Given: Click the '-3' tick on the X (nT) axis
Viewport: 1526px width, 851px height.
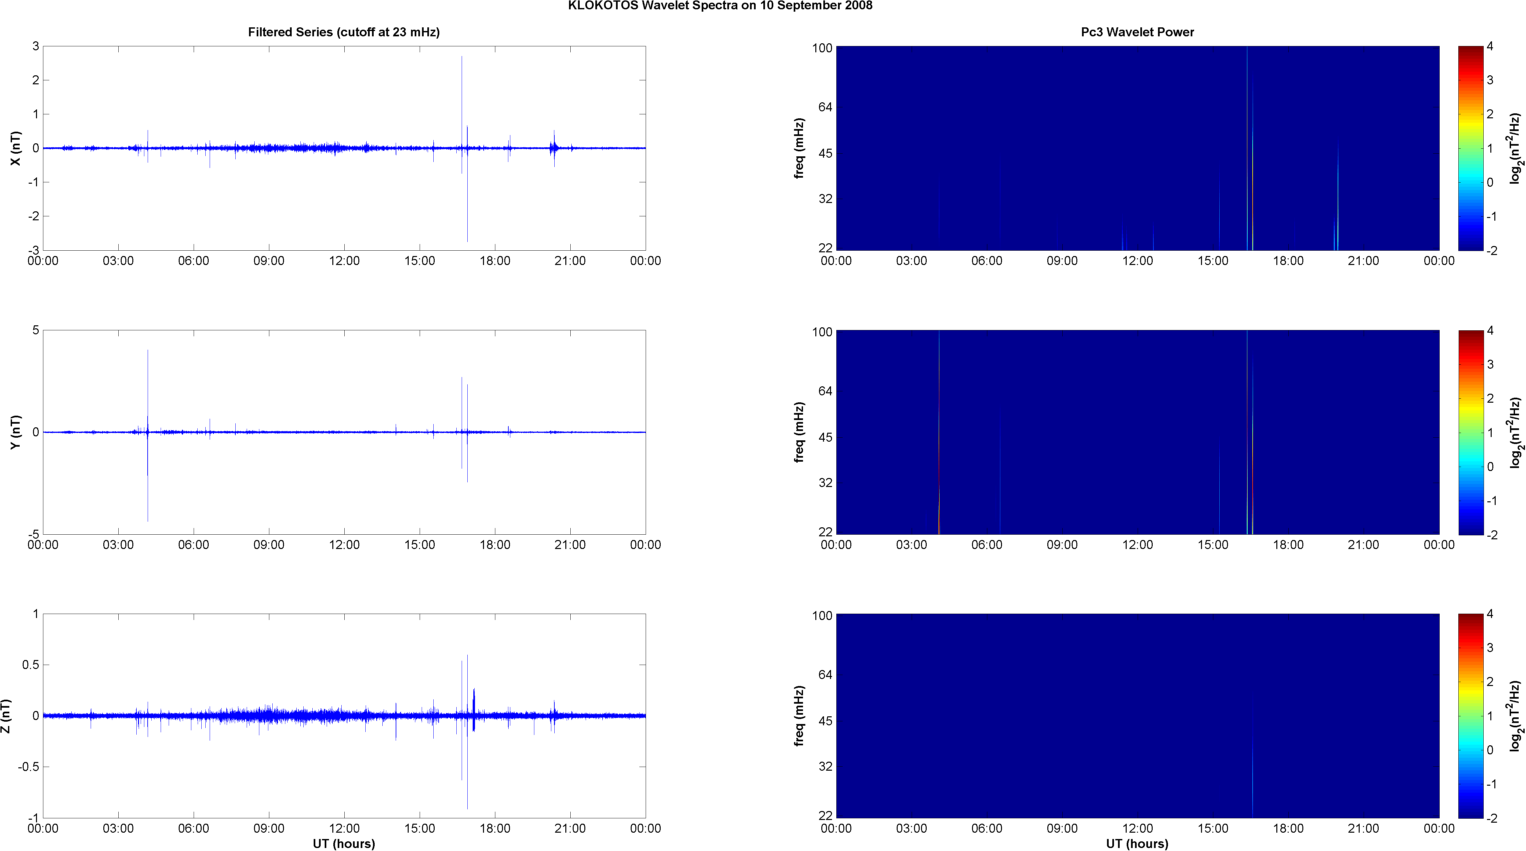Looking at the screenshot, I should [34, 251].
